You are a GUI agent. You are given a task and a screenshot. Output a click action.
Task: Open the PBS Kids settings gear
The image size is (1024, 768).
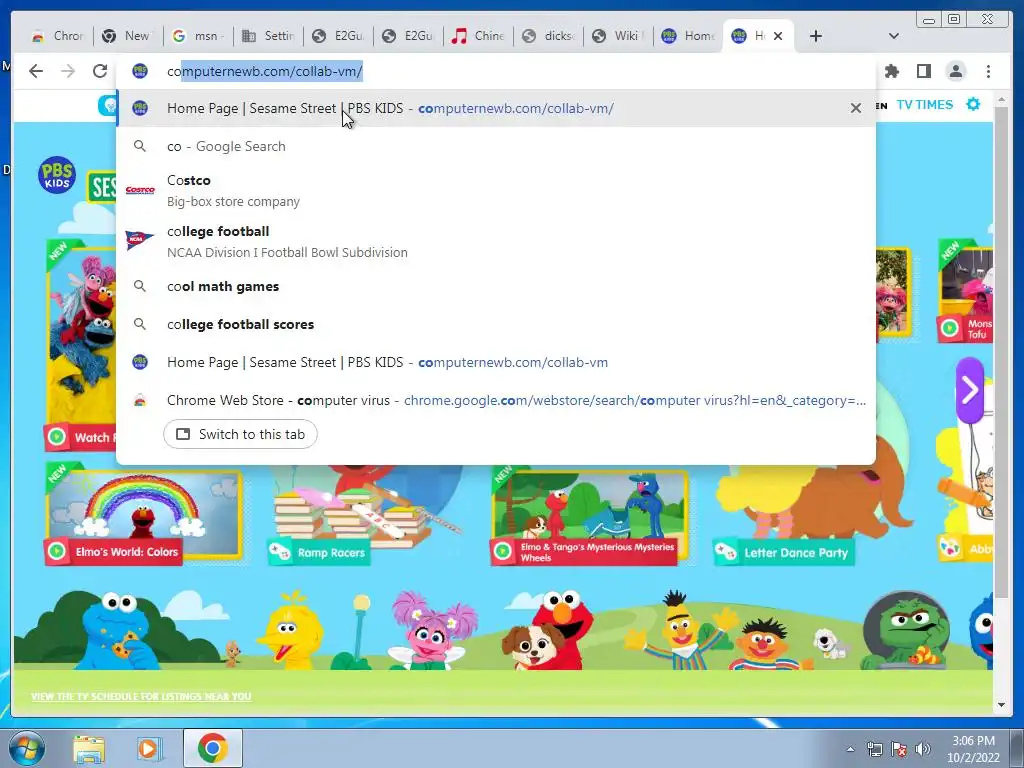973,104
